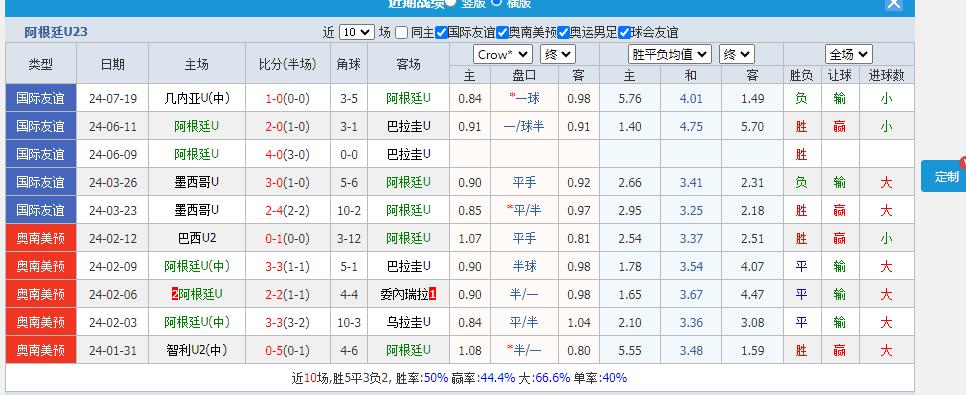
Task: Select the 竖版 radio option
Action: pyautogui.click(x=451, y=2)
